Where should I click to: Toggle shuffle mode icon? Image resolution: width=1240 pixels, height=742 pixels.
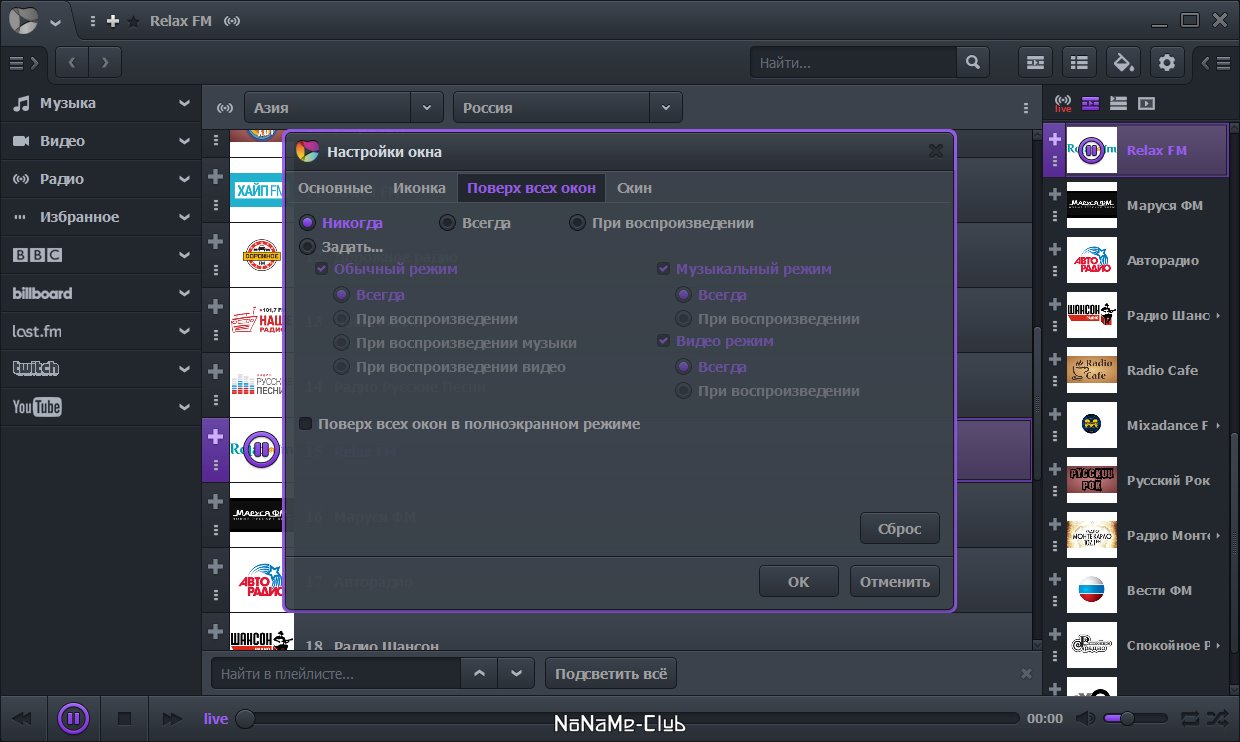1217,718
